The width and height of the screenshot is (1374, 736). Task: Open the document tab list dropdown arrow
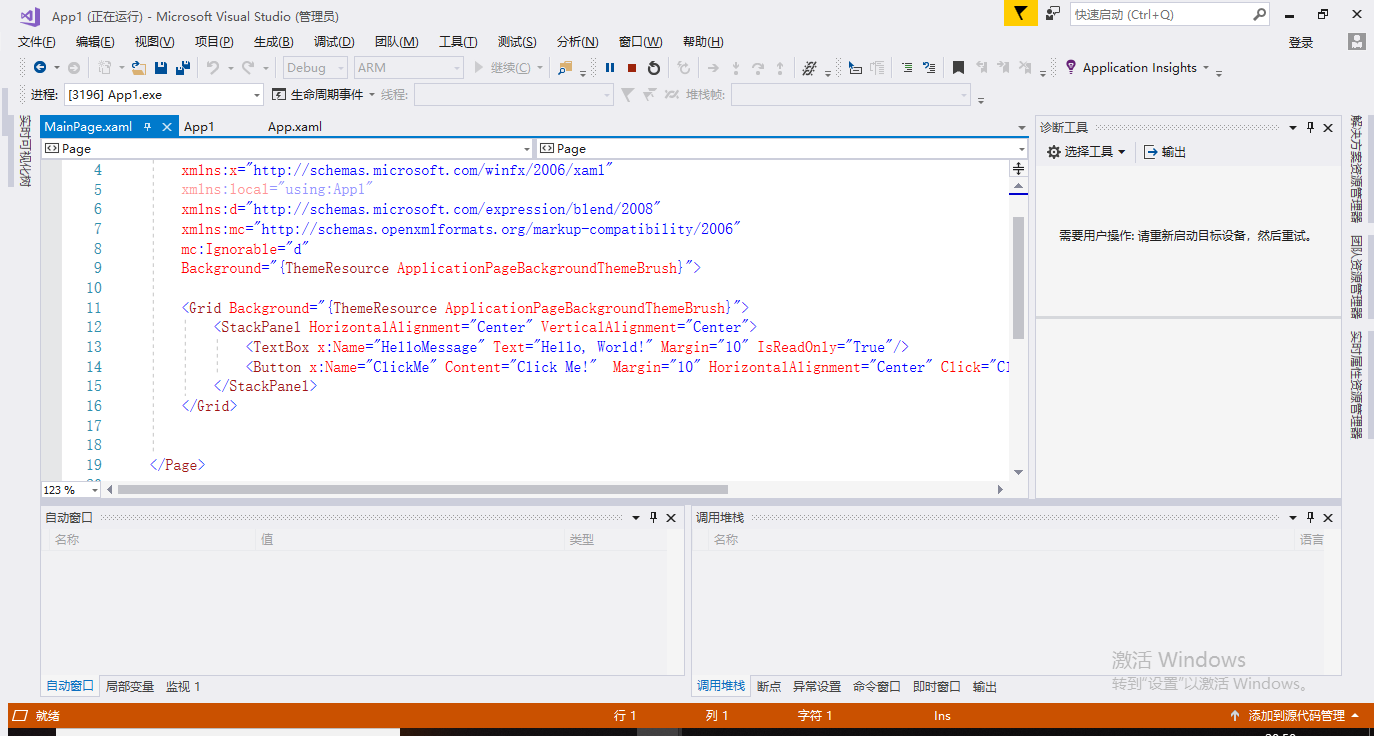point(1021,128)
